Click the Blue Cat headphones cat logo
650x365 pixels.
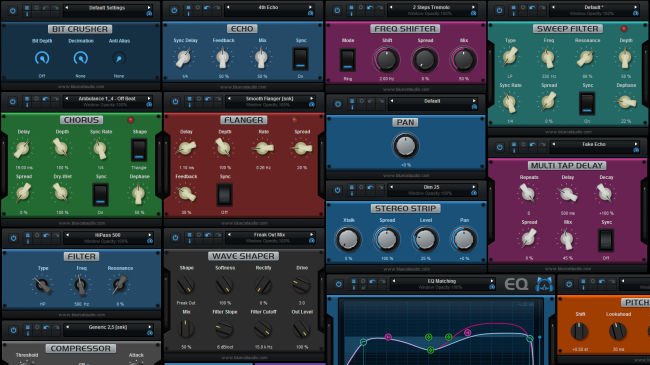point(544,284)
